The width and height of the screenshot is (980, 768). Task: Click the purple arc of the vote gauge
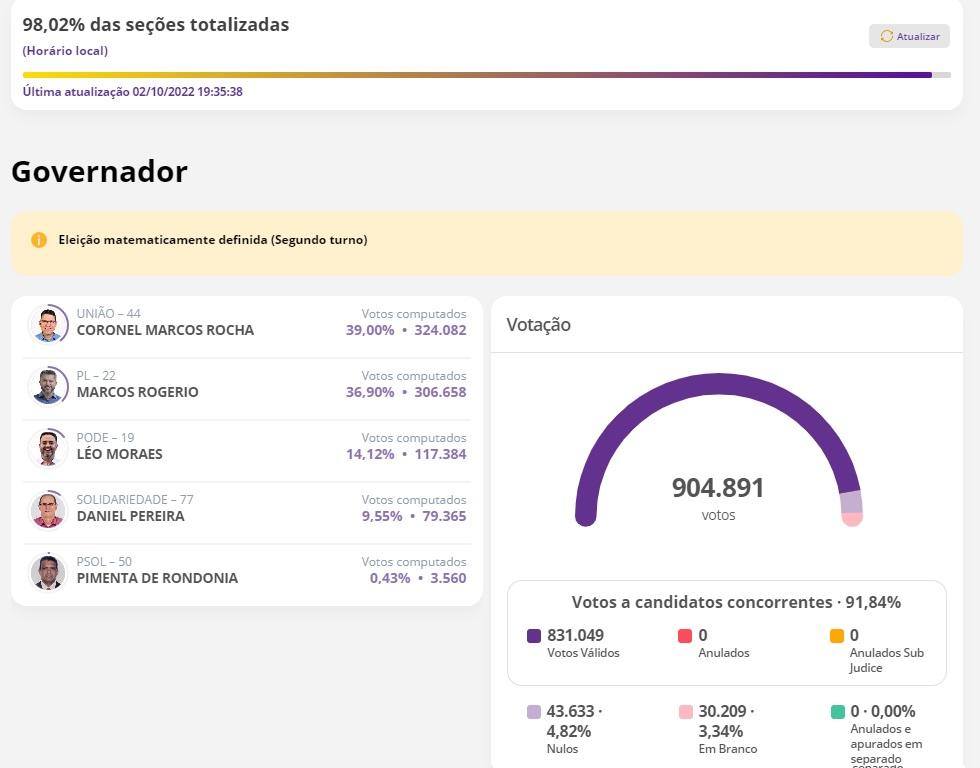pyautogui.click(x=716, y=386)
